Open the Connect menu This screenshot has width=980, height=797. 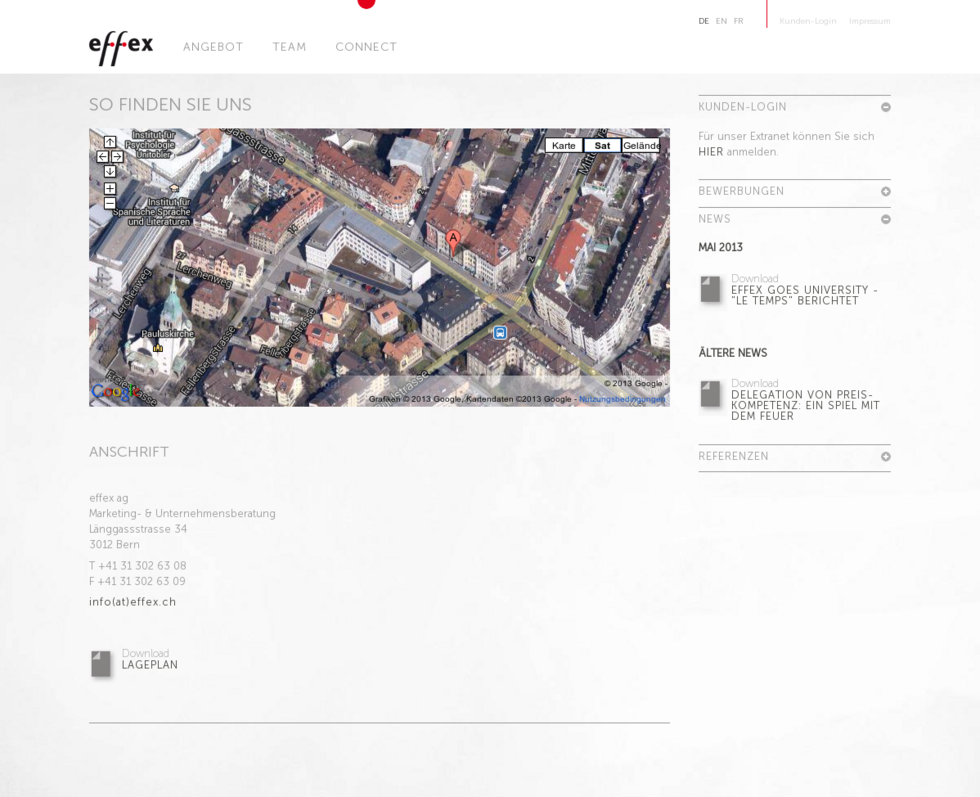pos(366,47)
